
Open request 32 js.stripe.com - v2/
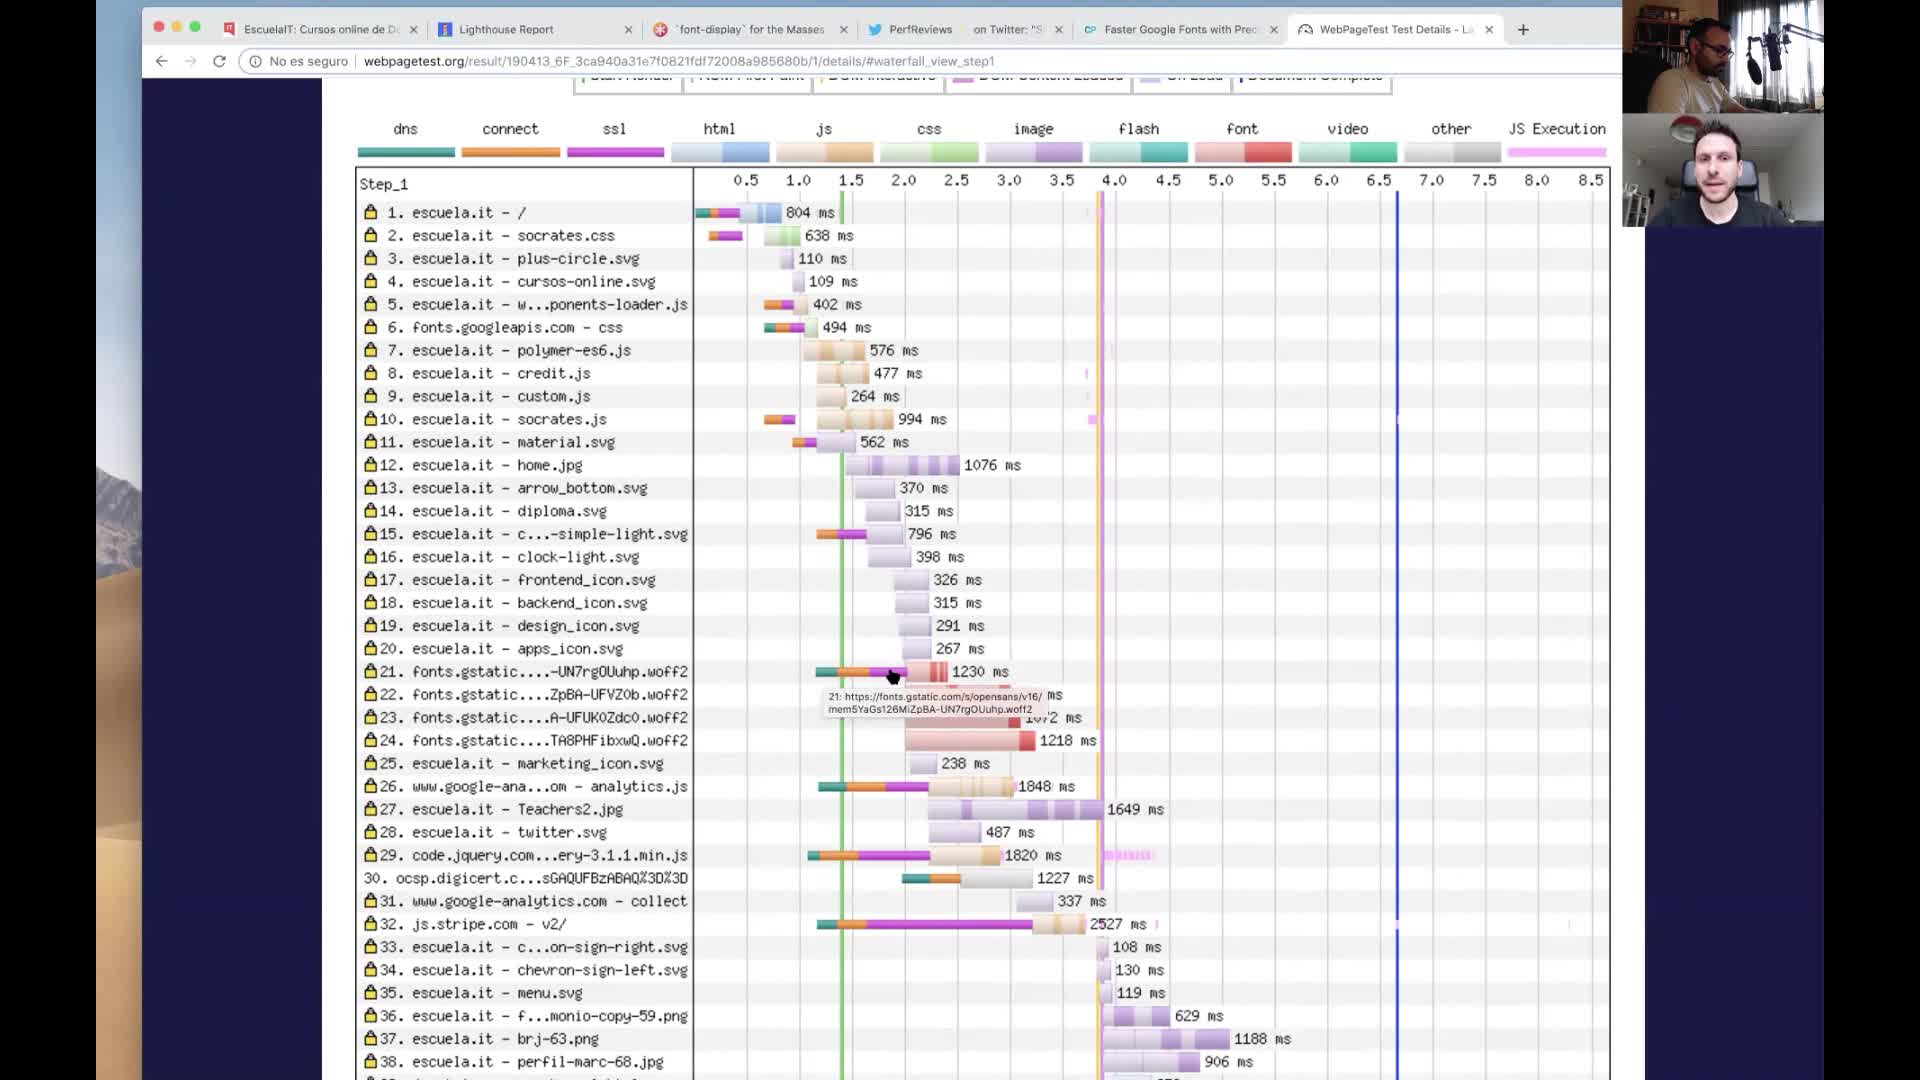[473, 924]
